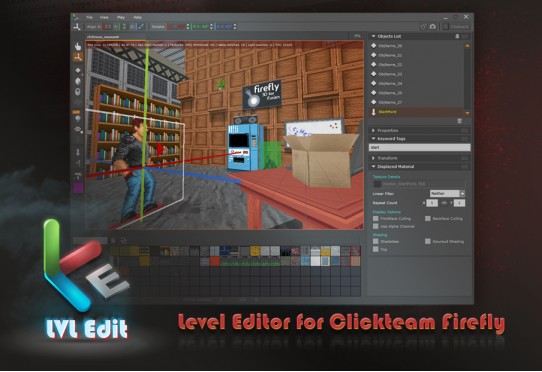Click the app logo in title bar
This screenshot has width=542, height=372.
(75, 17)
